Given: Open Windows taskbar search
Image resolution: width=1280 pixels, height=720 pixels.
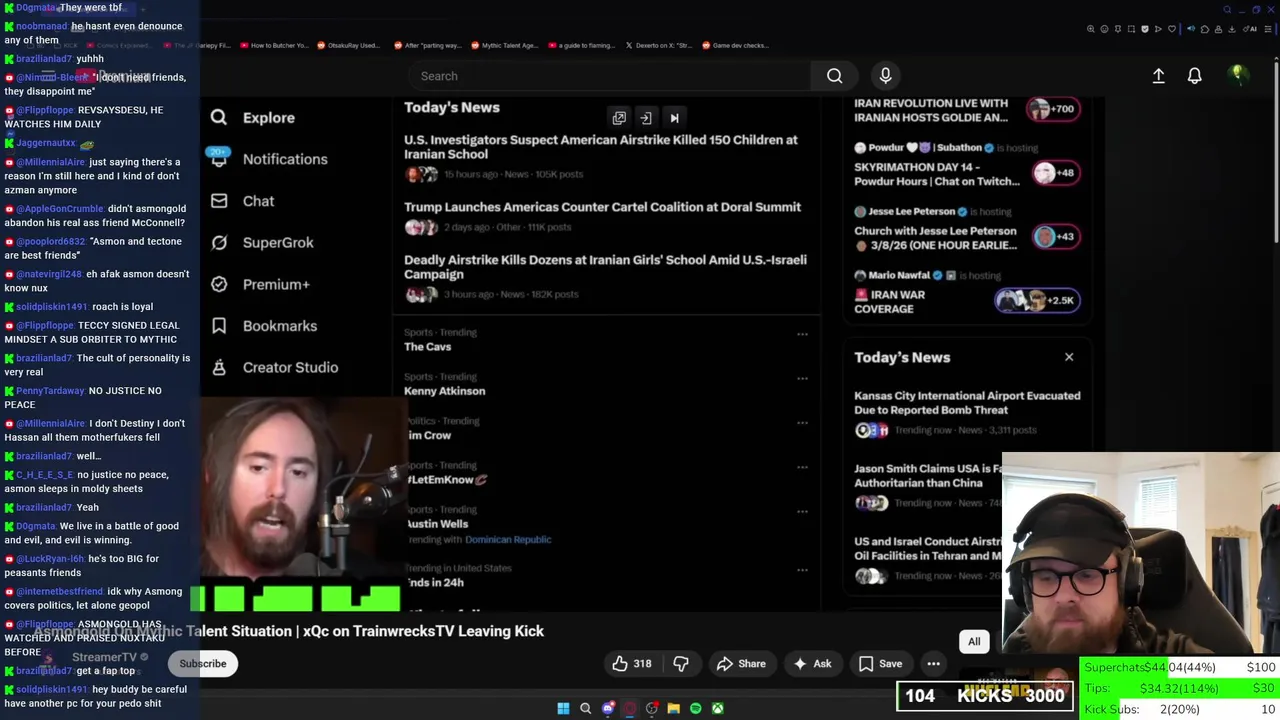Looking at the screenshot, I should [585, 708].
